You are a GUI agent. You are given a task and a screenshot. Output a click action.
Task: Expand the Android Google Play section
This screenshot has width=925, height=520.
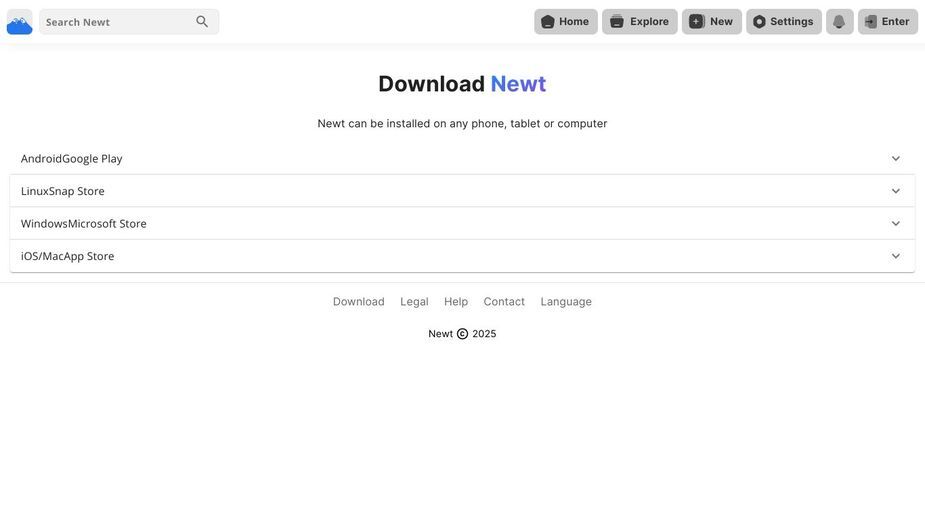pyautogui.click(x=462, y=158)
